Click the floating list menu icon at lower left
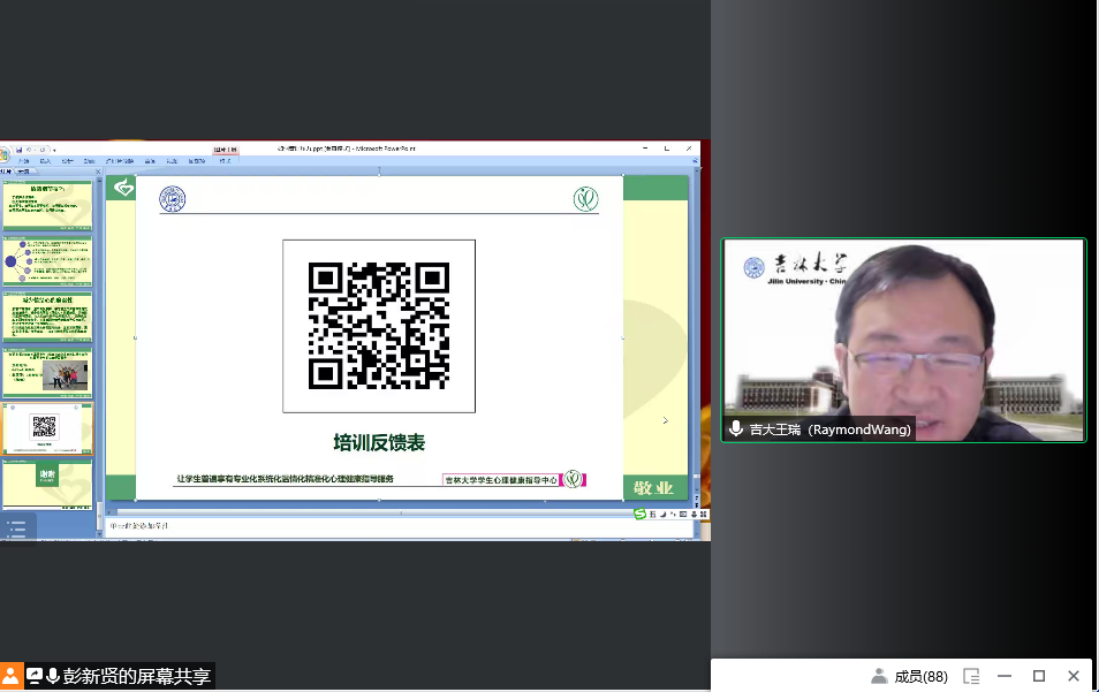This screenshot has width=1100, height=692. tap(16, 524)
